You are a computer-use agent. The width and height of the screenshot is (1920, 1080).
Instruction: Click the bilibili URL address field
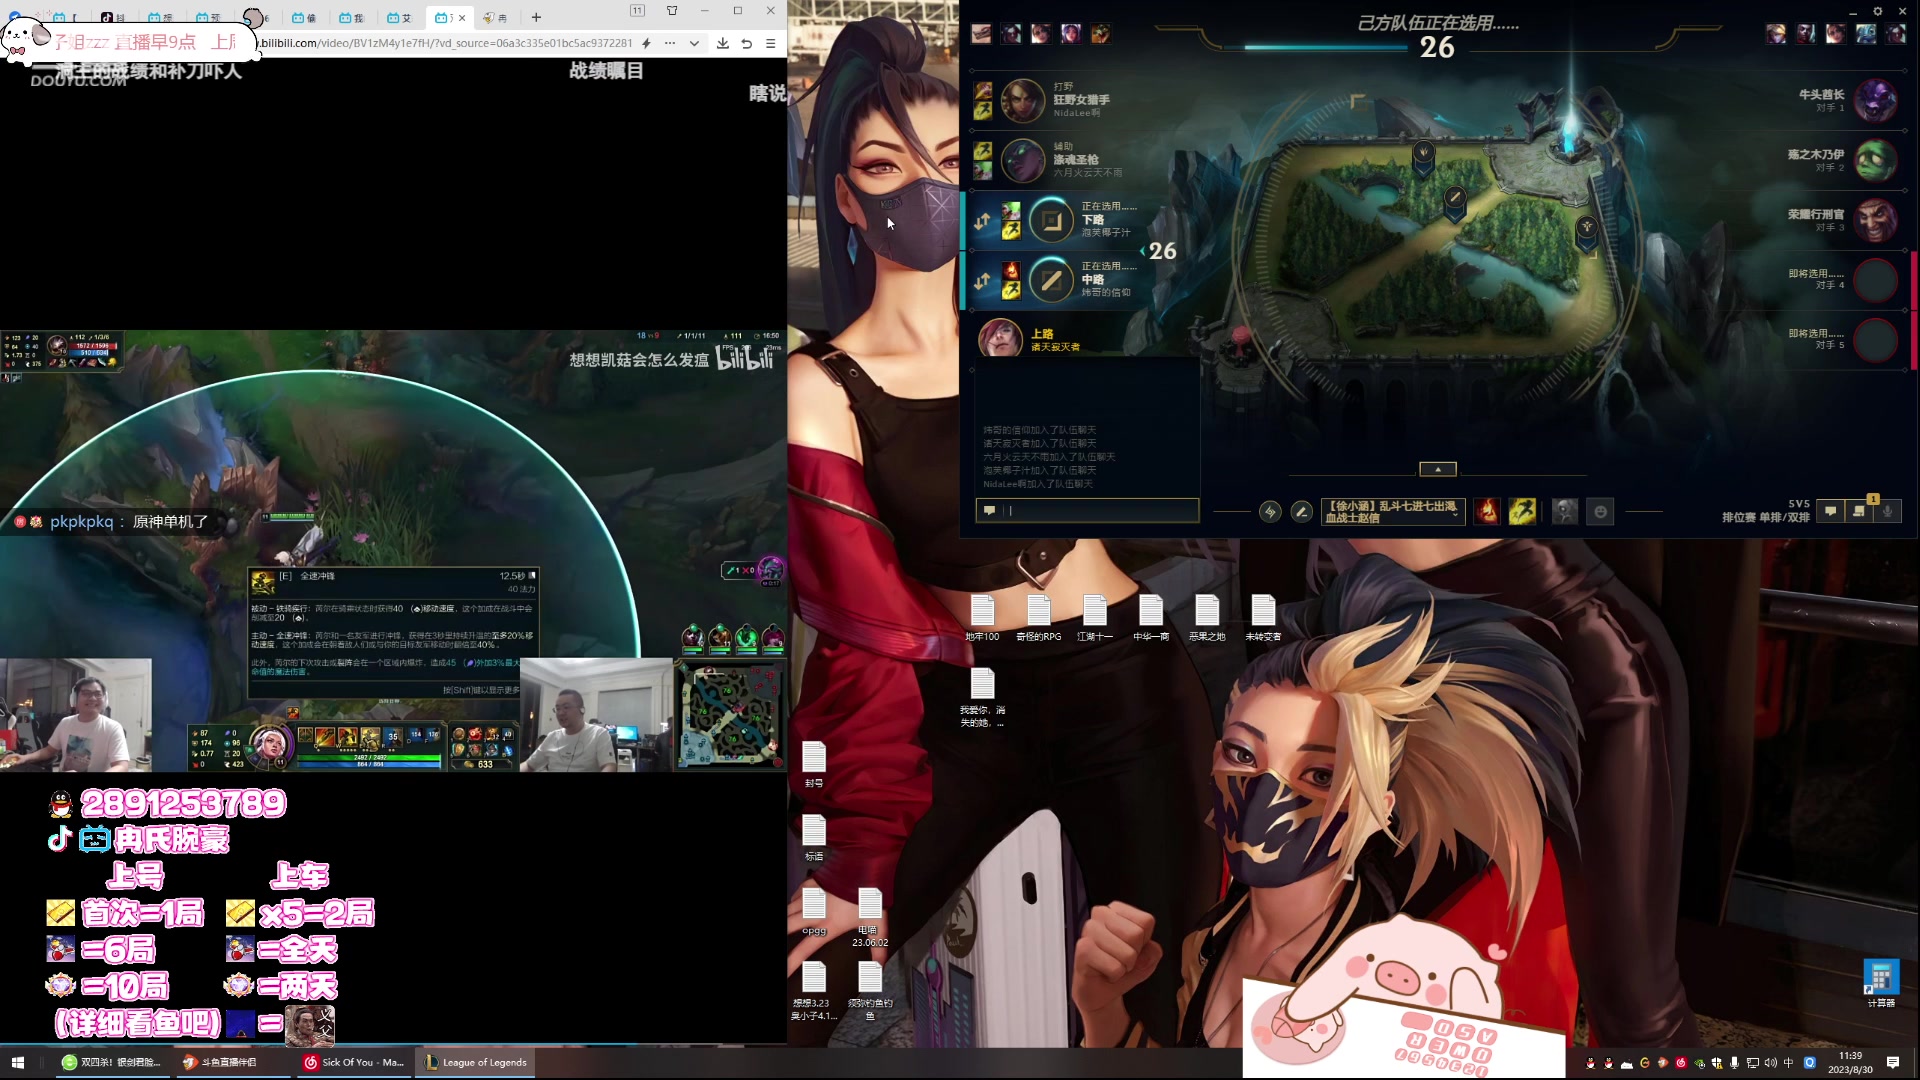[x=445, y=43]
